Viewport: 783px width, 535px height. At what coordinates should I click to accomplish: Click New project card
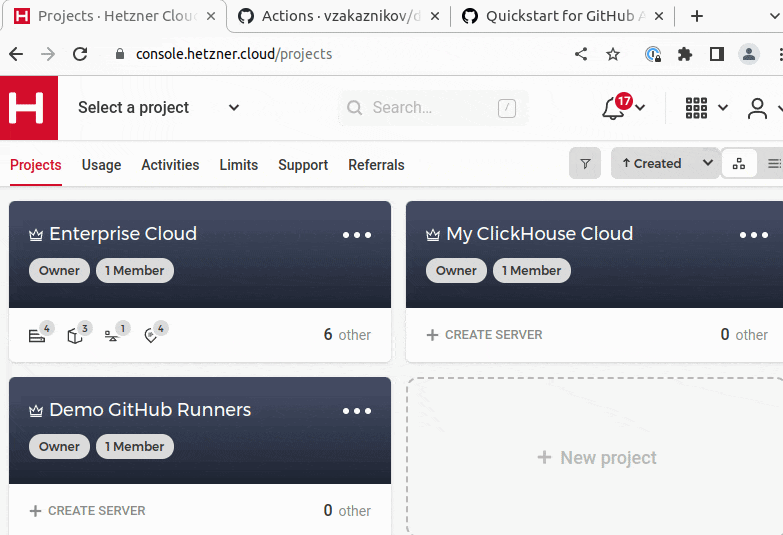point(597,458)
